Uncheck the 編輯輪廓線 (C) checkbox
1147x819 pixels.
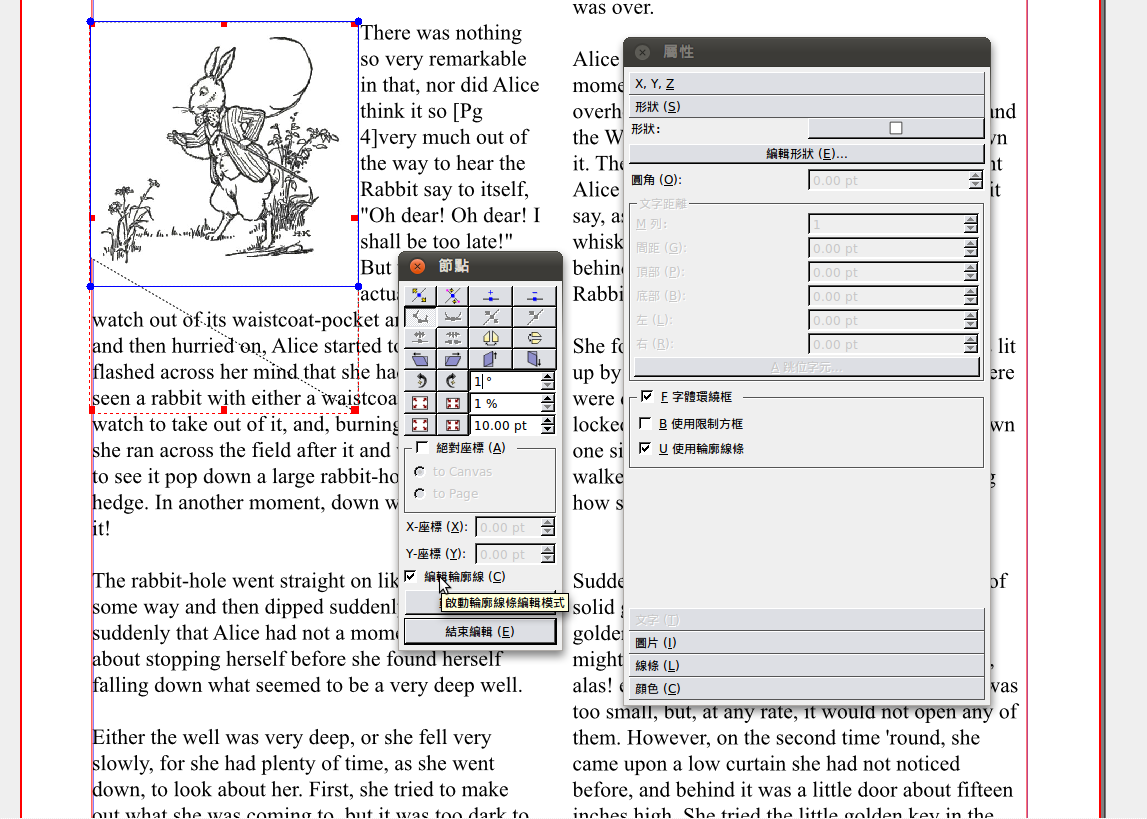click(x=410, y=576)
